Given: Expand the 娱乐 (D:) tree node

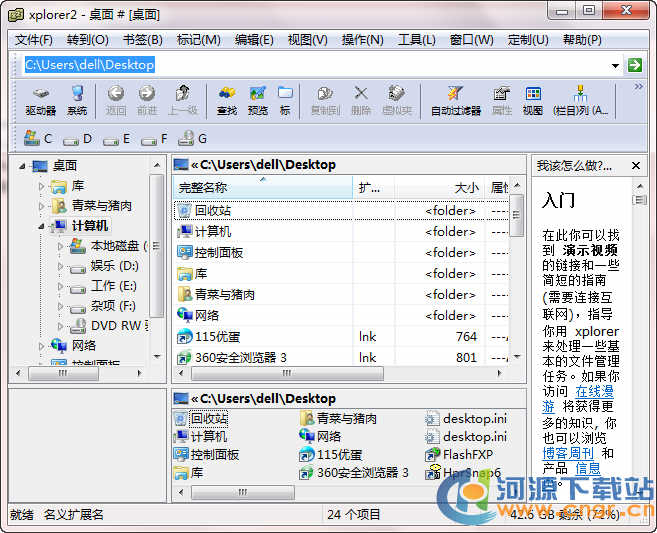Looking at the screenshot, I should click(60, 266).
